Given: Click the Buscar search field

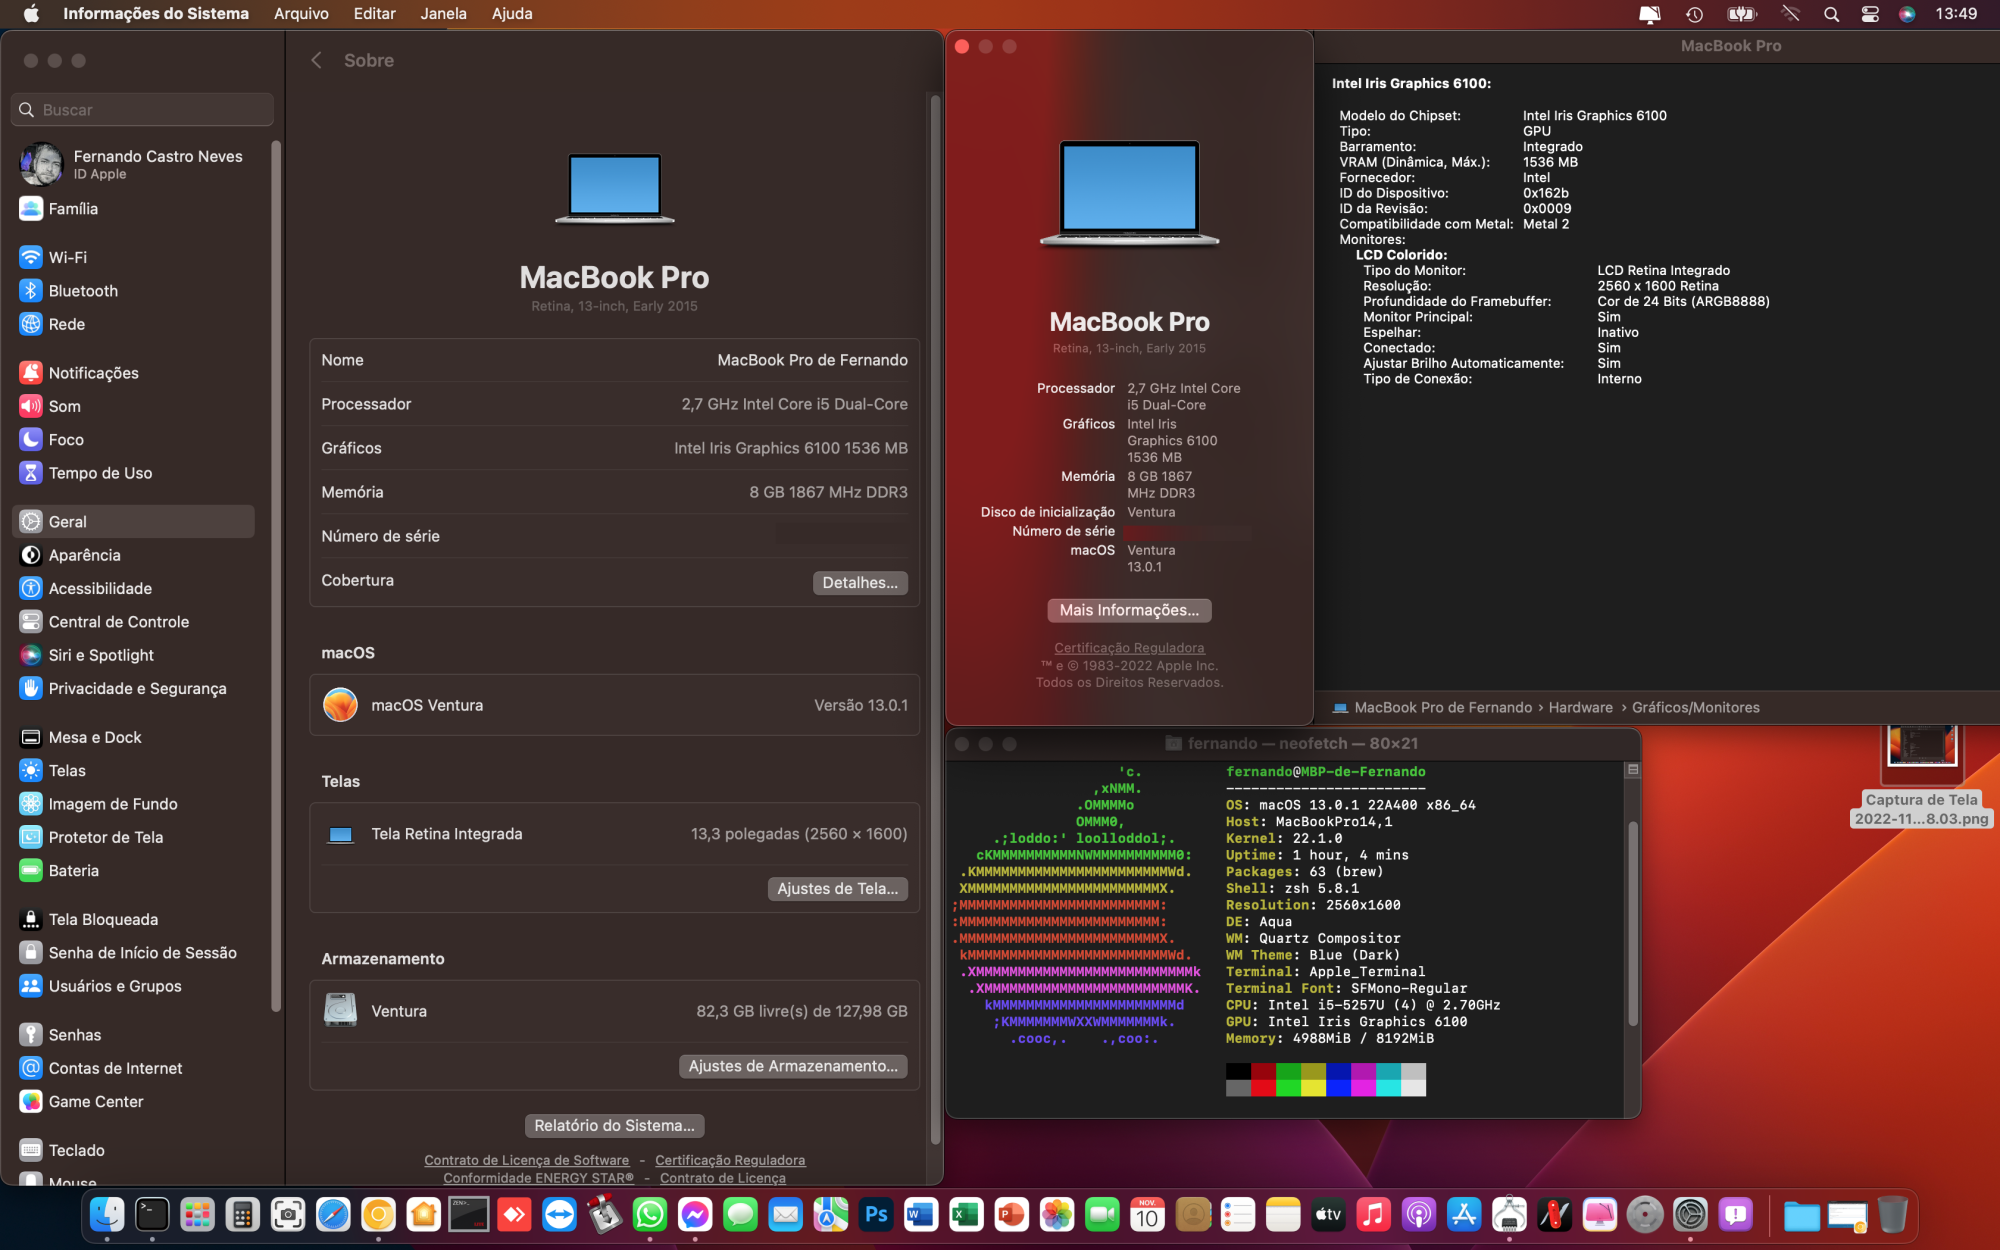Looking at the screenshot, I should (x=142, y=110).
